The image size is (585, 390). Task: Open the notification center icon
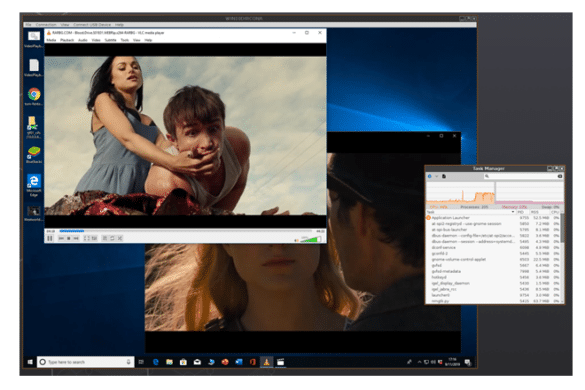coord(468,362)
